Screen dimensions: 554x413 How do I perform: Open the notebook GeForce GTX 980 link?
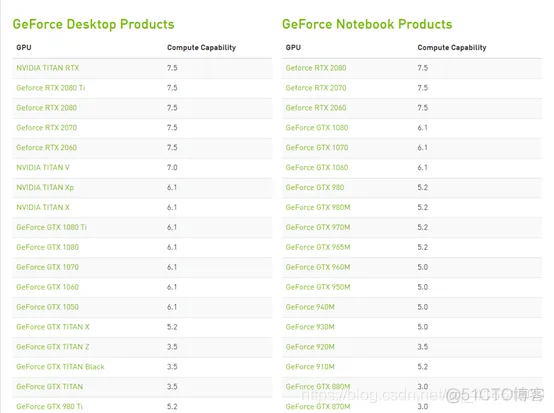[x=315, y=187]
